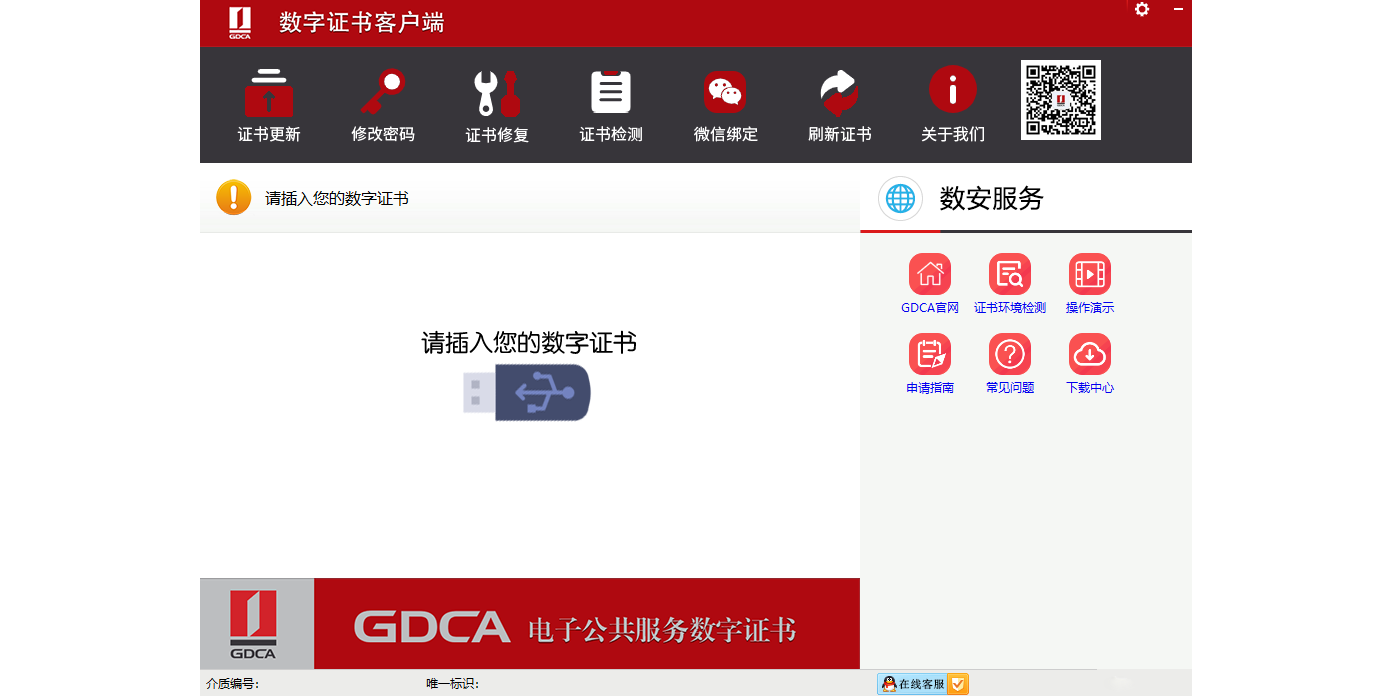The height and width of the screenshot is (696, 1392).
Task: Select the 数安服务 panel heading
Action: point(991,198)
